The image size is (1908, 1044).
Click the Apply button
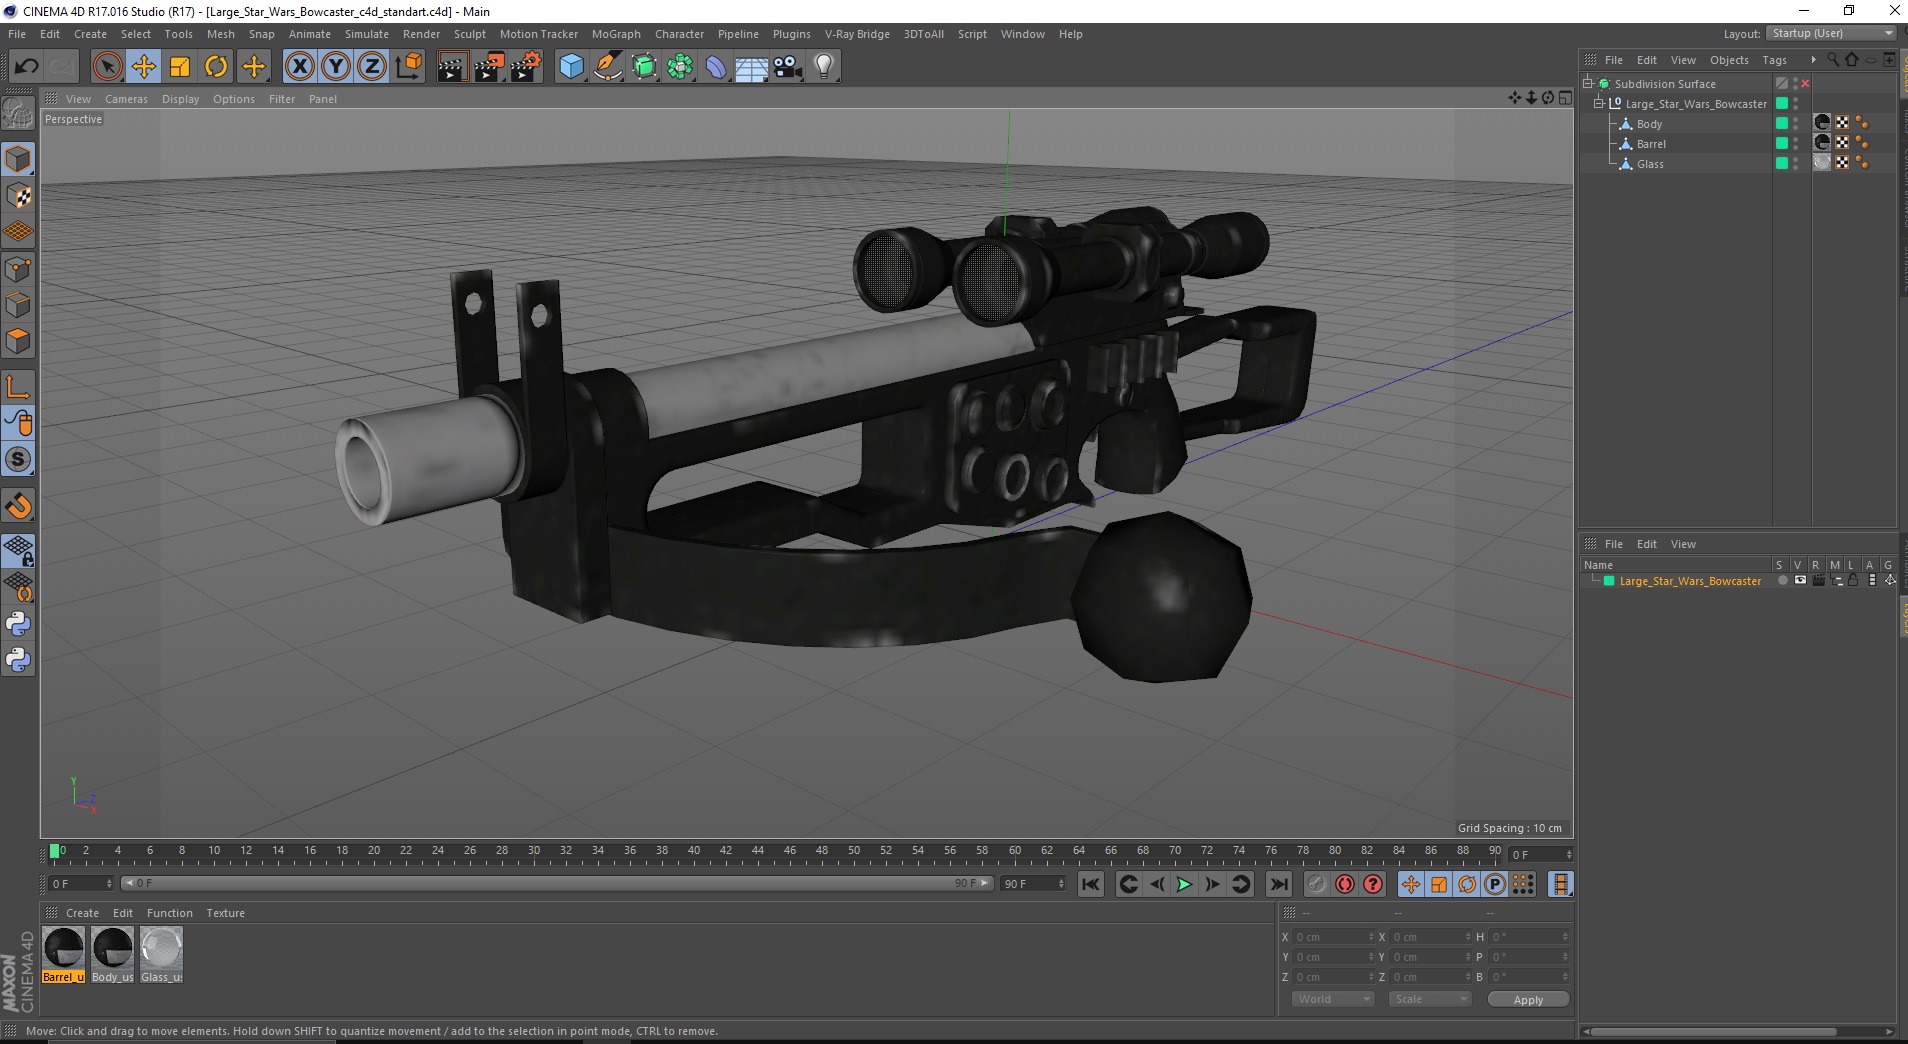(1528, 1000)
